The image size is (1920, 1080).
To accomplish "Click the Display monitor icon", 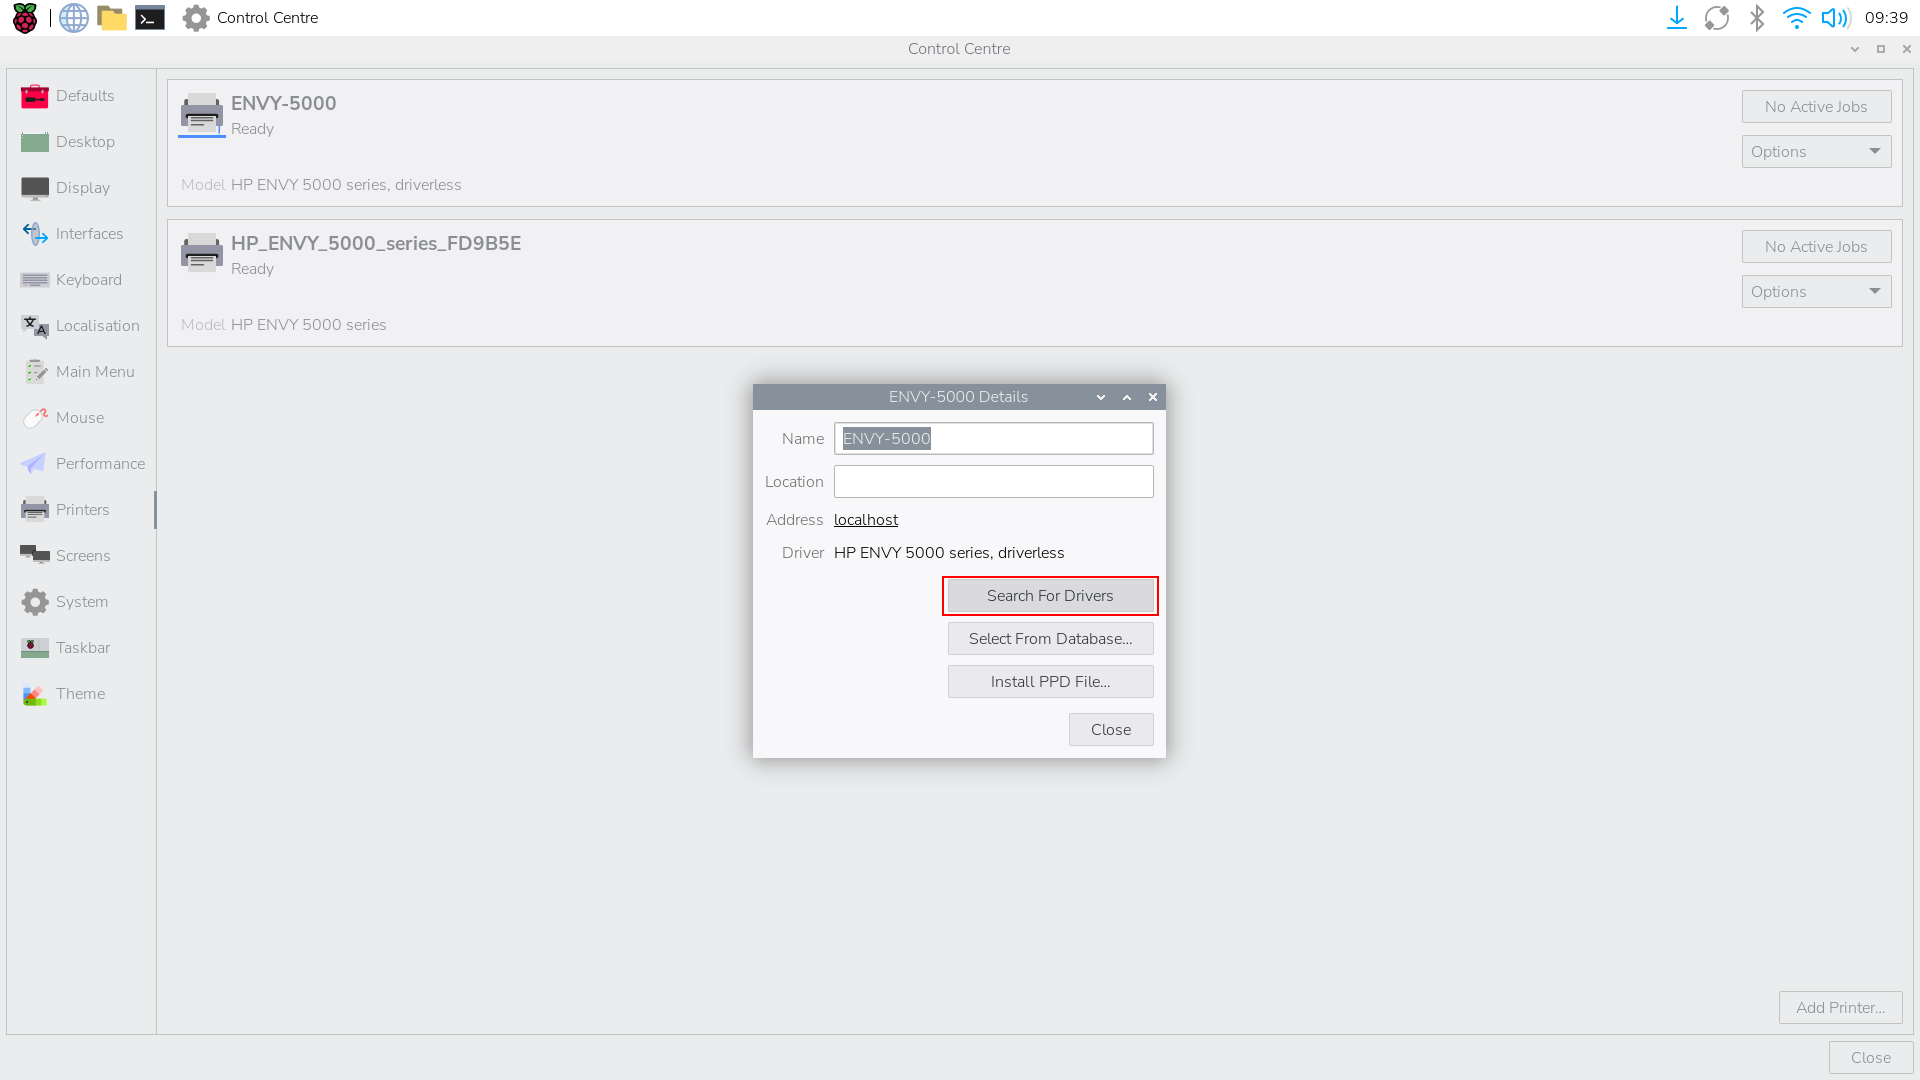I will click(35, 188).
